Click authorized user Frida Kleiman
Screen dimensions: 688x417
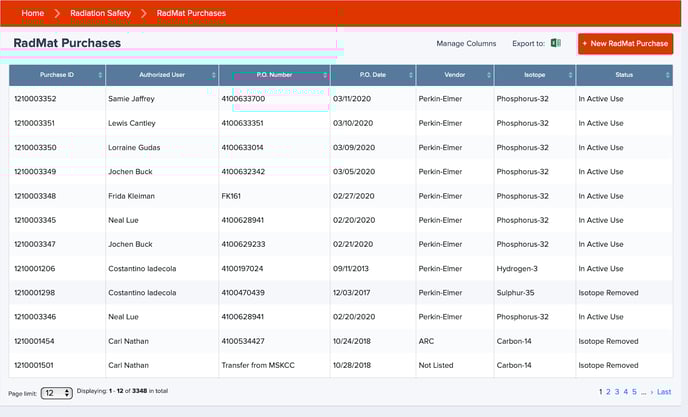click(x=131, y=196)
